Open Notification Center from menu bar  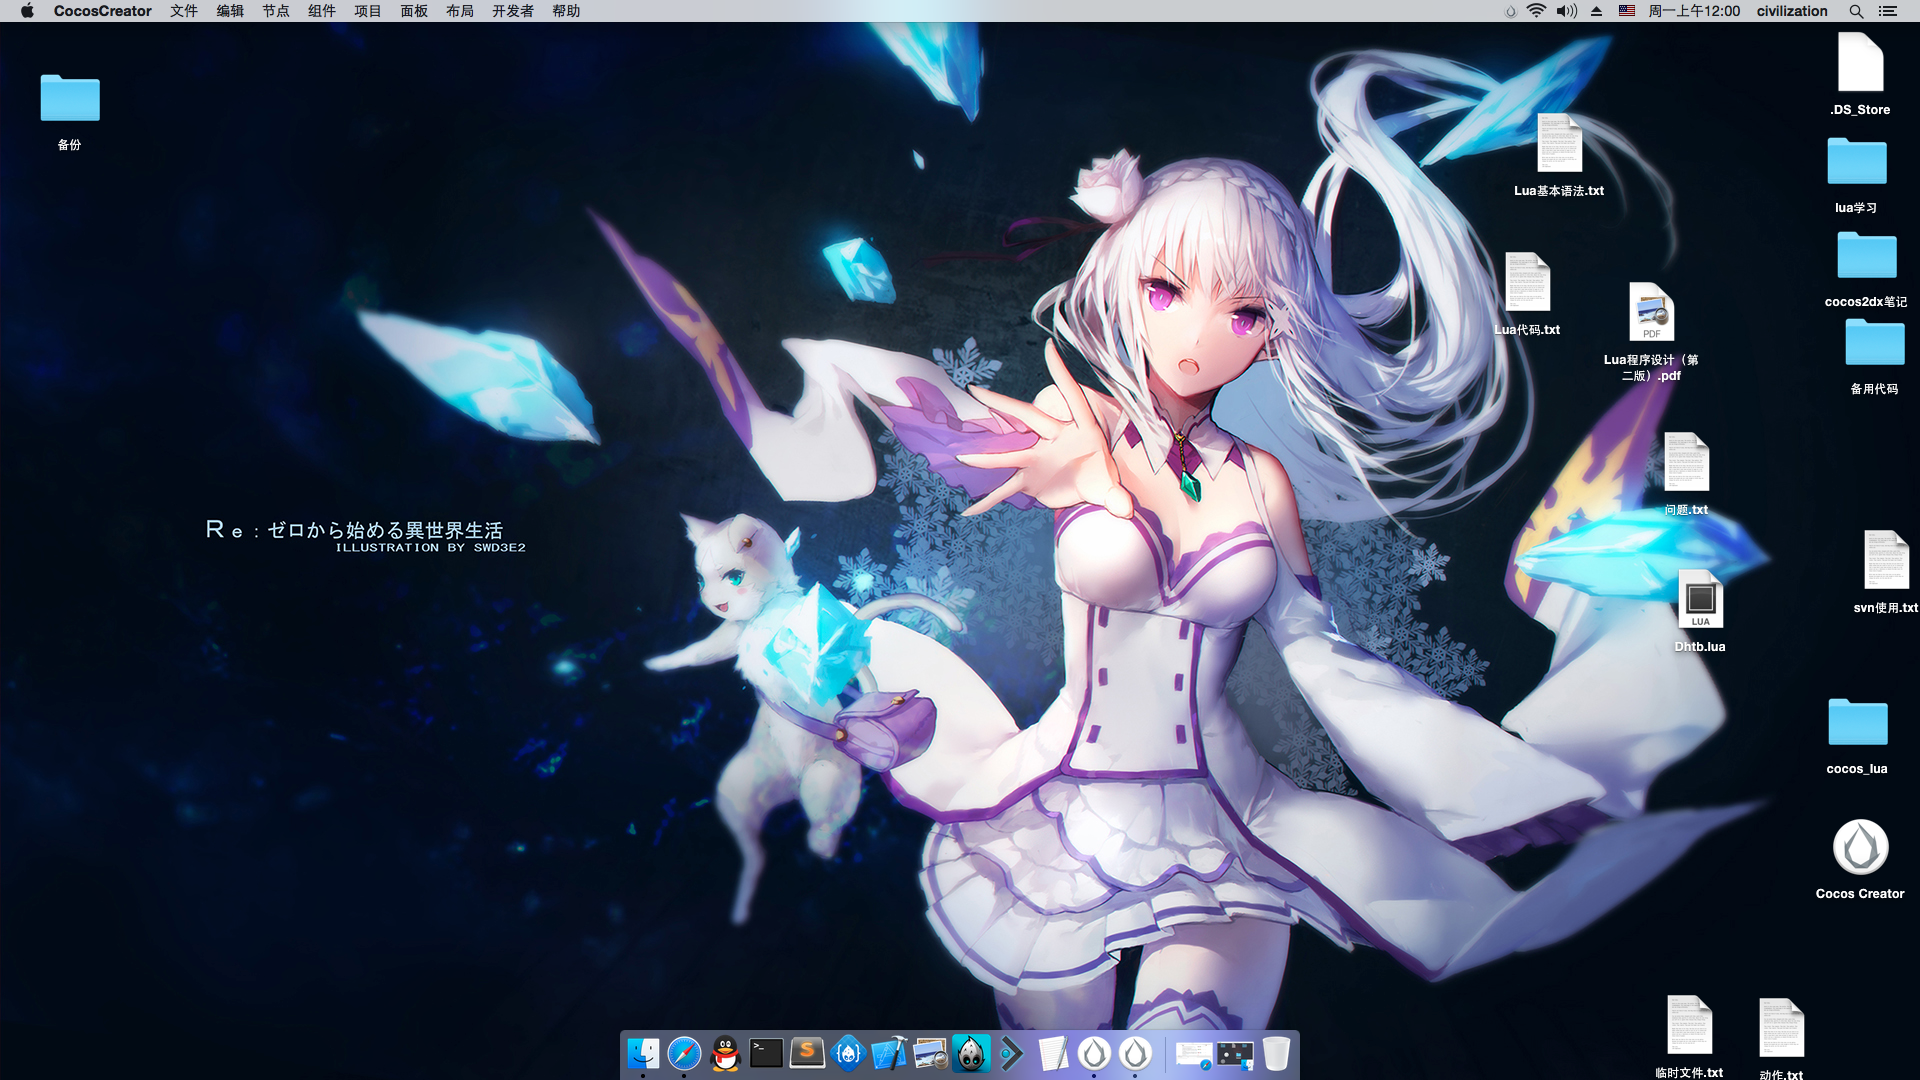(1888, 11)
